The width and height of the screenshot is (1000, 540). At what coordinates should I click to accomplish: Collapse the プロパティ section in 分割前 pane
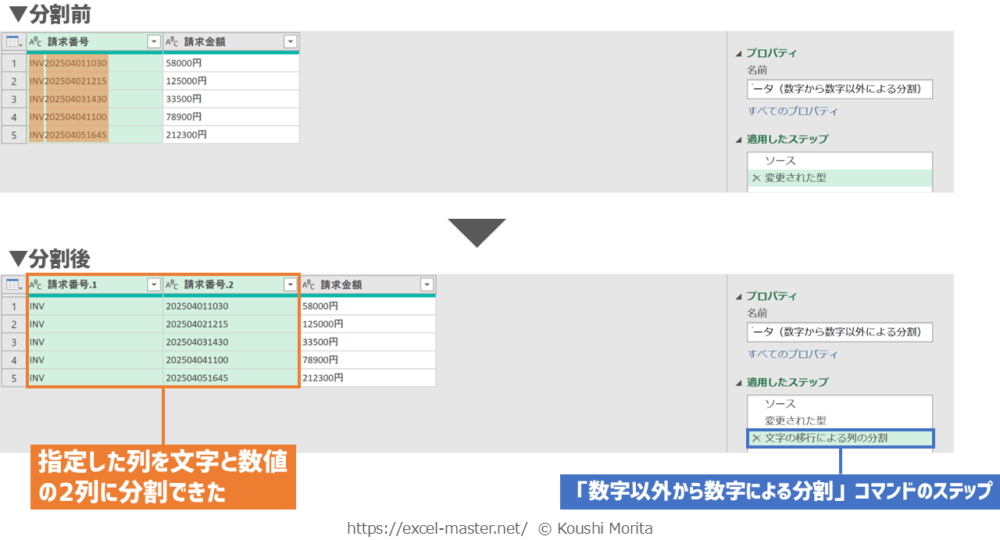(x=739, y=54)
